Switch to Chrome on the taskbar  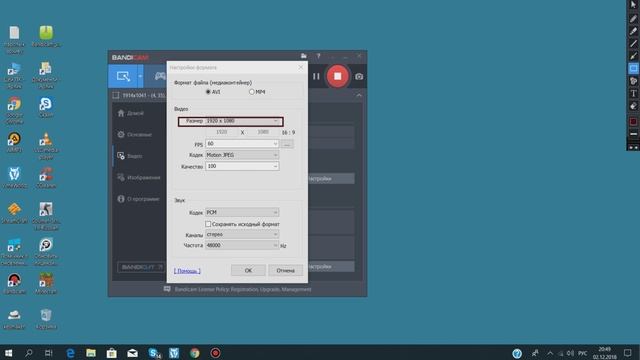(x=195, y=353)
